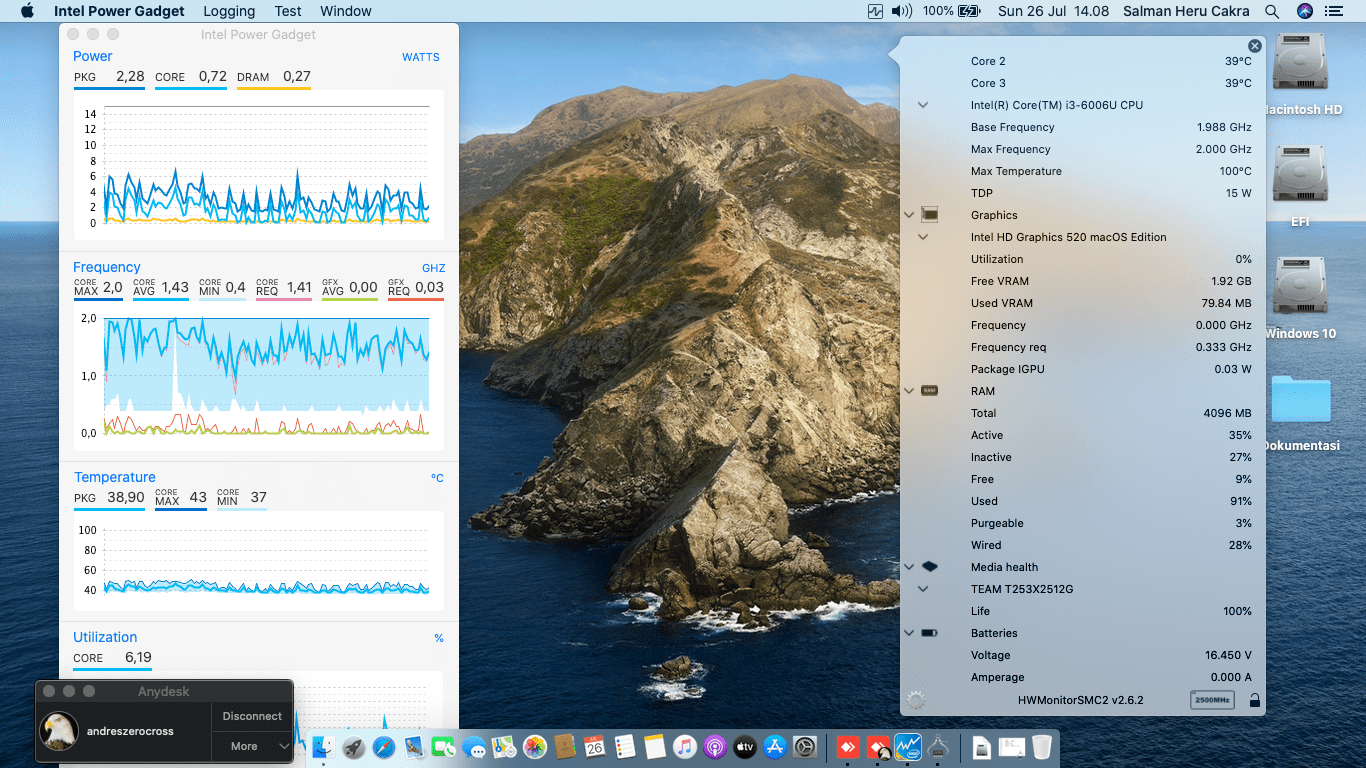This screenshot has height=768, width=1366.
Task: Open Spotlight search in the menu bar
Action: click(1272, 11)
